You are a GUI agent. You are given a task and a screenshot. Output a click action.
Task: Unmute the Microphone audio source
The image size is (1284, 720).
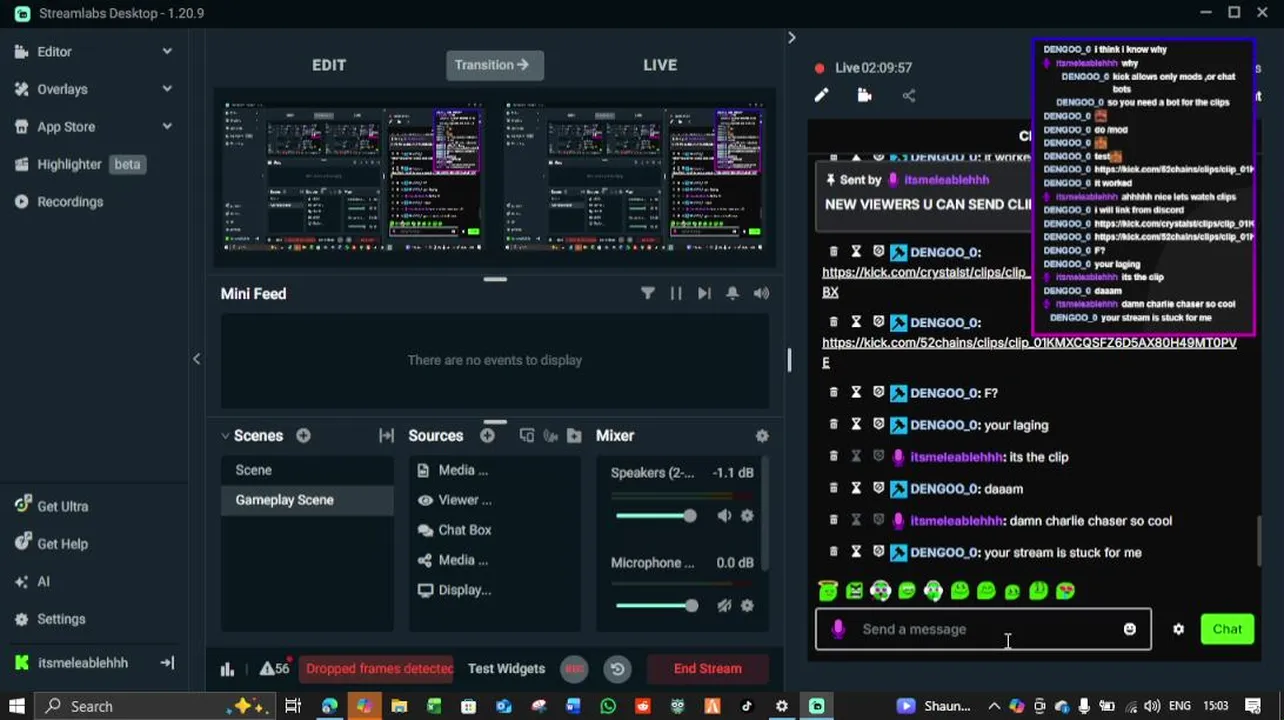tap(724, 606)
